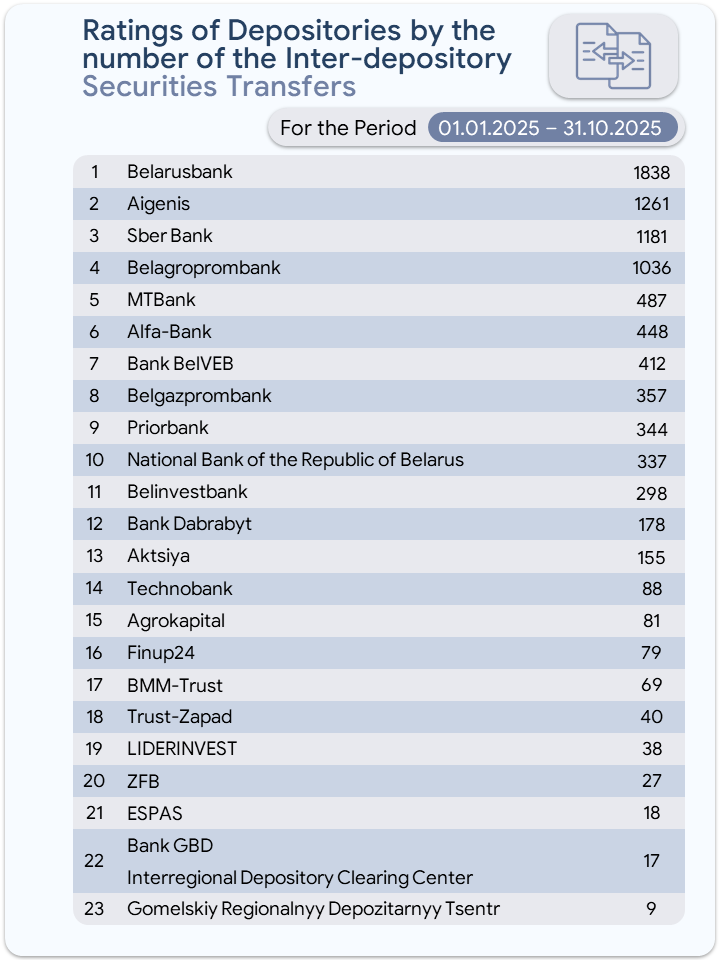
Task: Select Gomelskiy Regionalnyy Depozitarnyy Tsentr
Action: (x=313, y=910)
